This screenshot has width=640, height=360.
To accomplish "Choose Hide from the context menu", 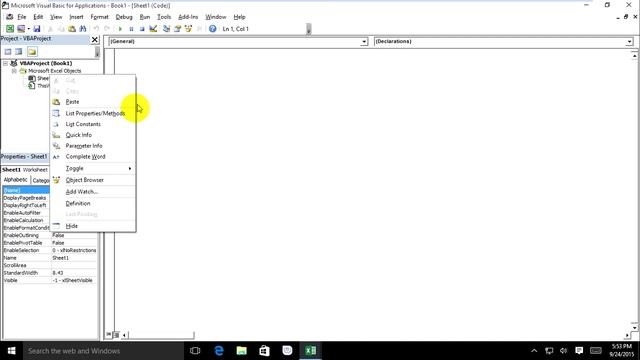I will [x=93, y=226].
